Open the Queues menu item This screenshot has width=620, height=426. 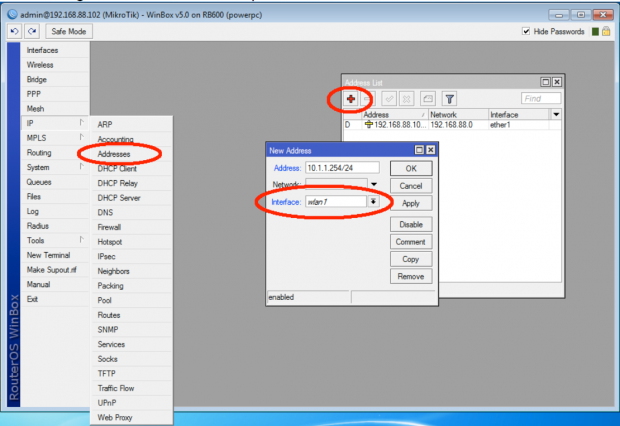coord(55,182)
